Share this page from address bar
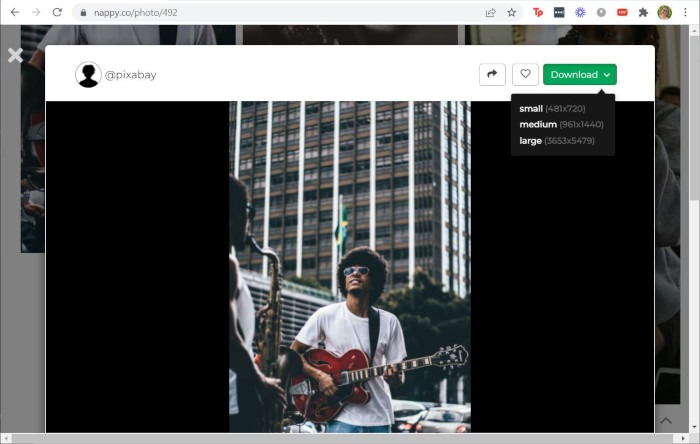This screenshot has height=444, width=700. point(490,12)
